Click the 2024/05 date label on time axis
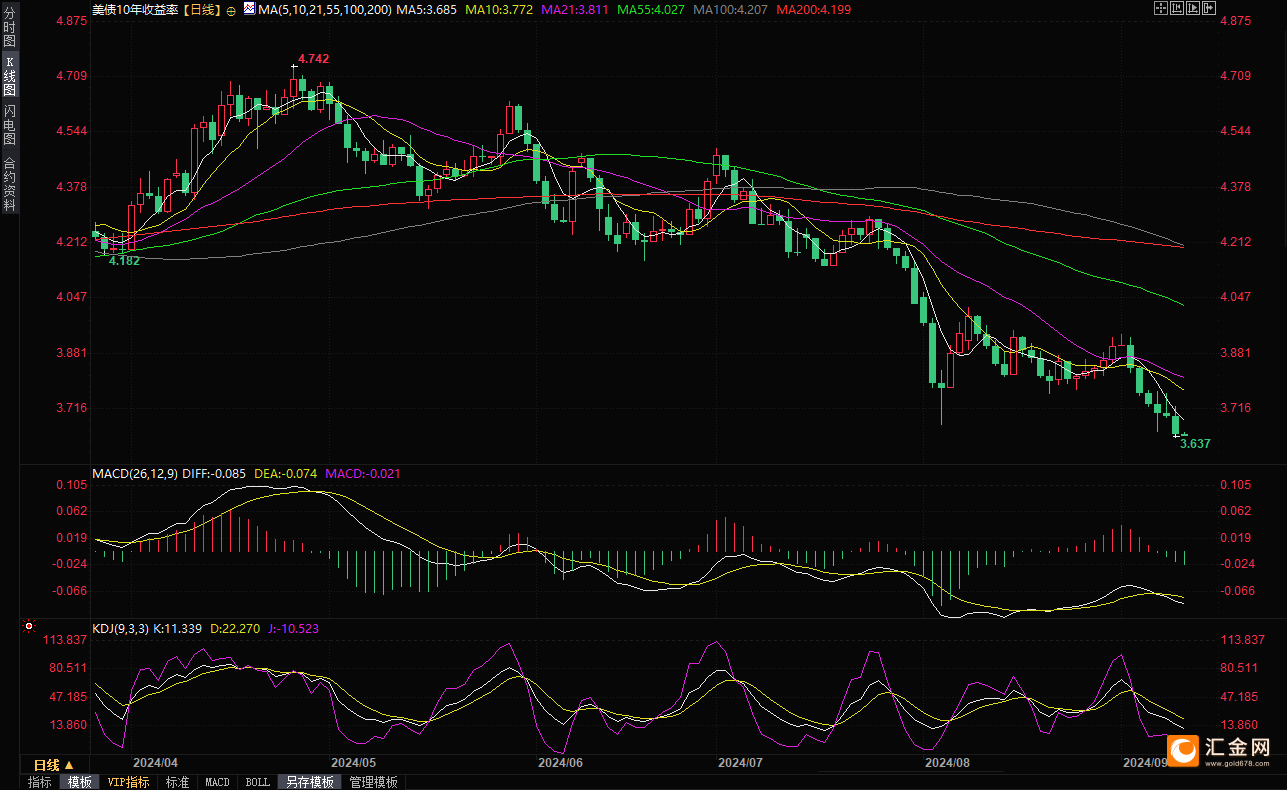Viewport: 1287px width, 790px height. click(x=355, y=761)
